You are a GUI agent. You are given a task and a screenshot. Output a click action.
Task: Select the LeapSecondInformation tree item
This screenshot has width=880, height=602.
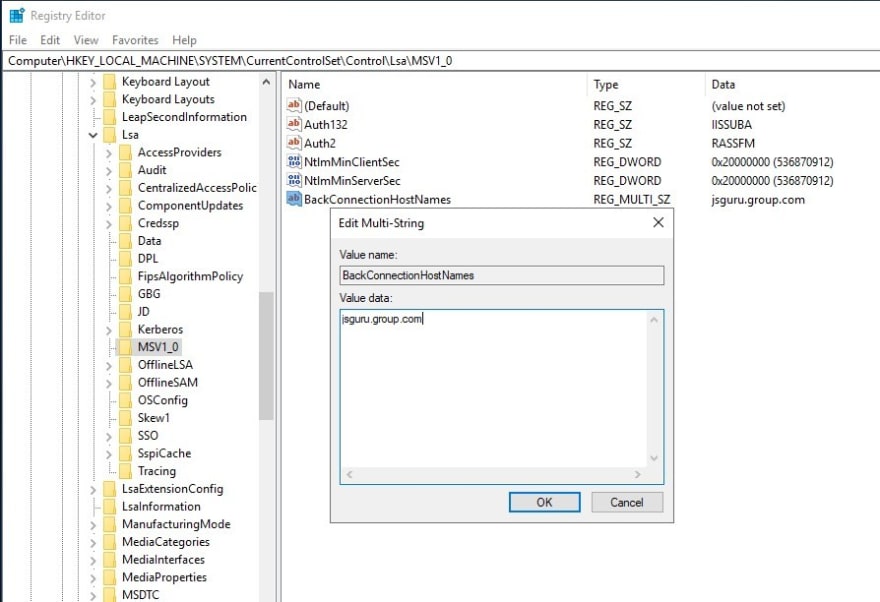(x=184, y=117)
